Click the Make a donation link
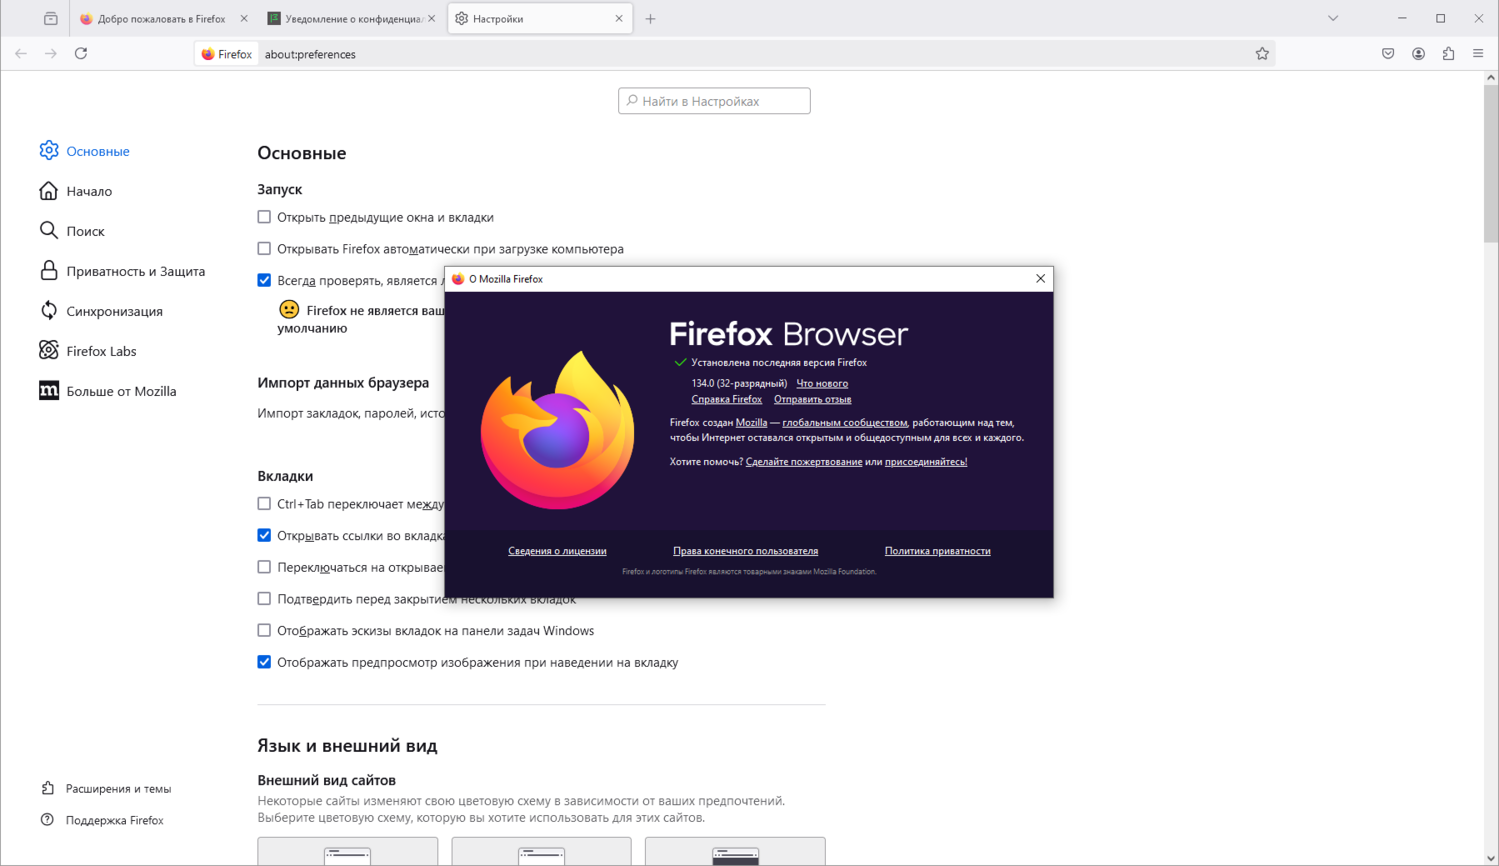This screenshot has width=1499, height=866. point(804,462)
